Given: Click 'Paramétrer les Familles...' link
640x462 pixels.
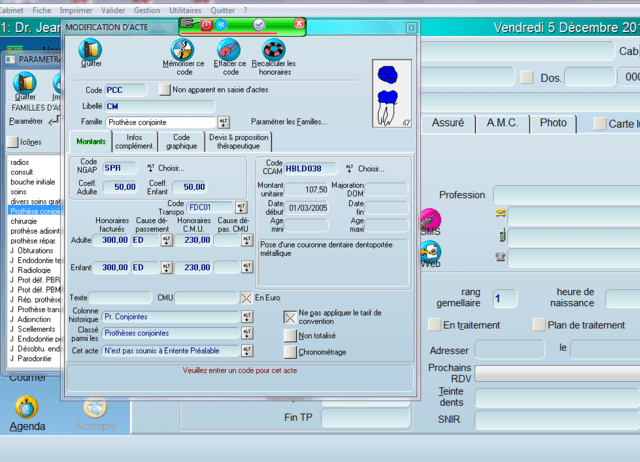Looking at the screenshot, I should [x=288, y=122].
